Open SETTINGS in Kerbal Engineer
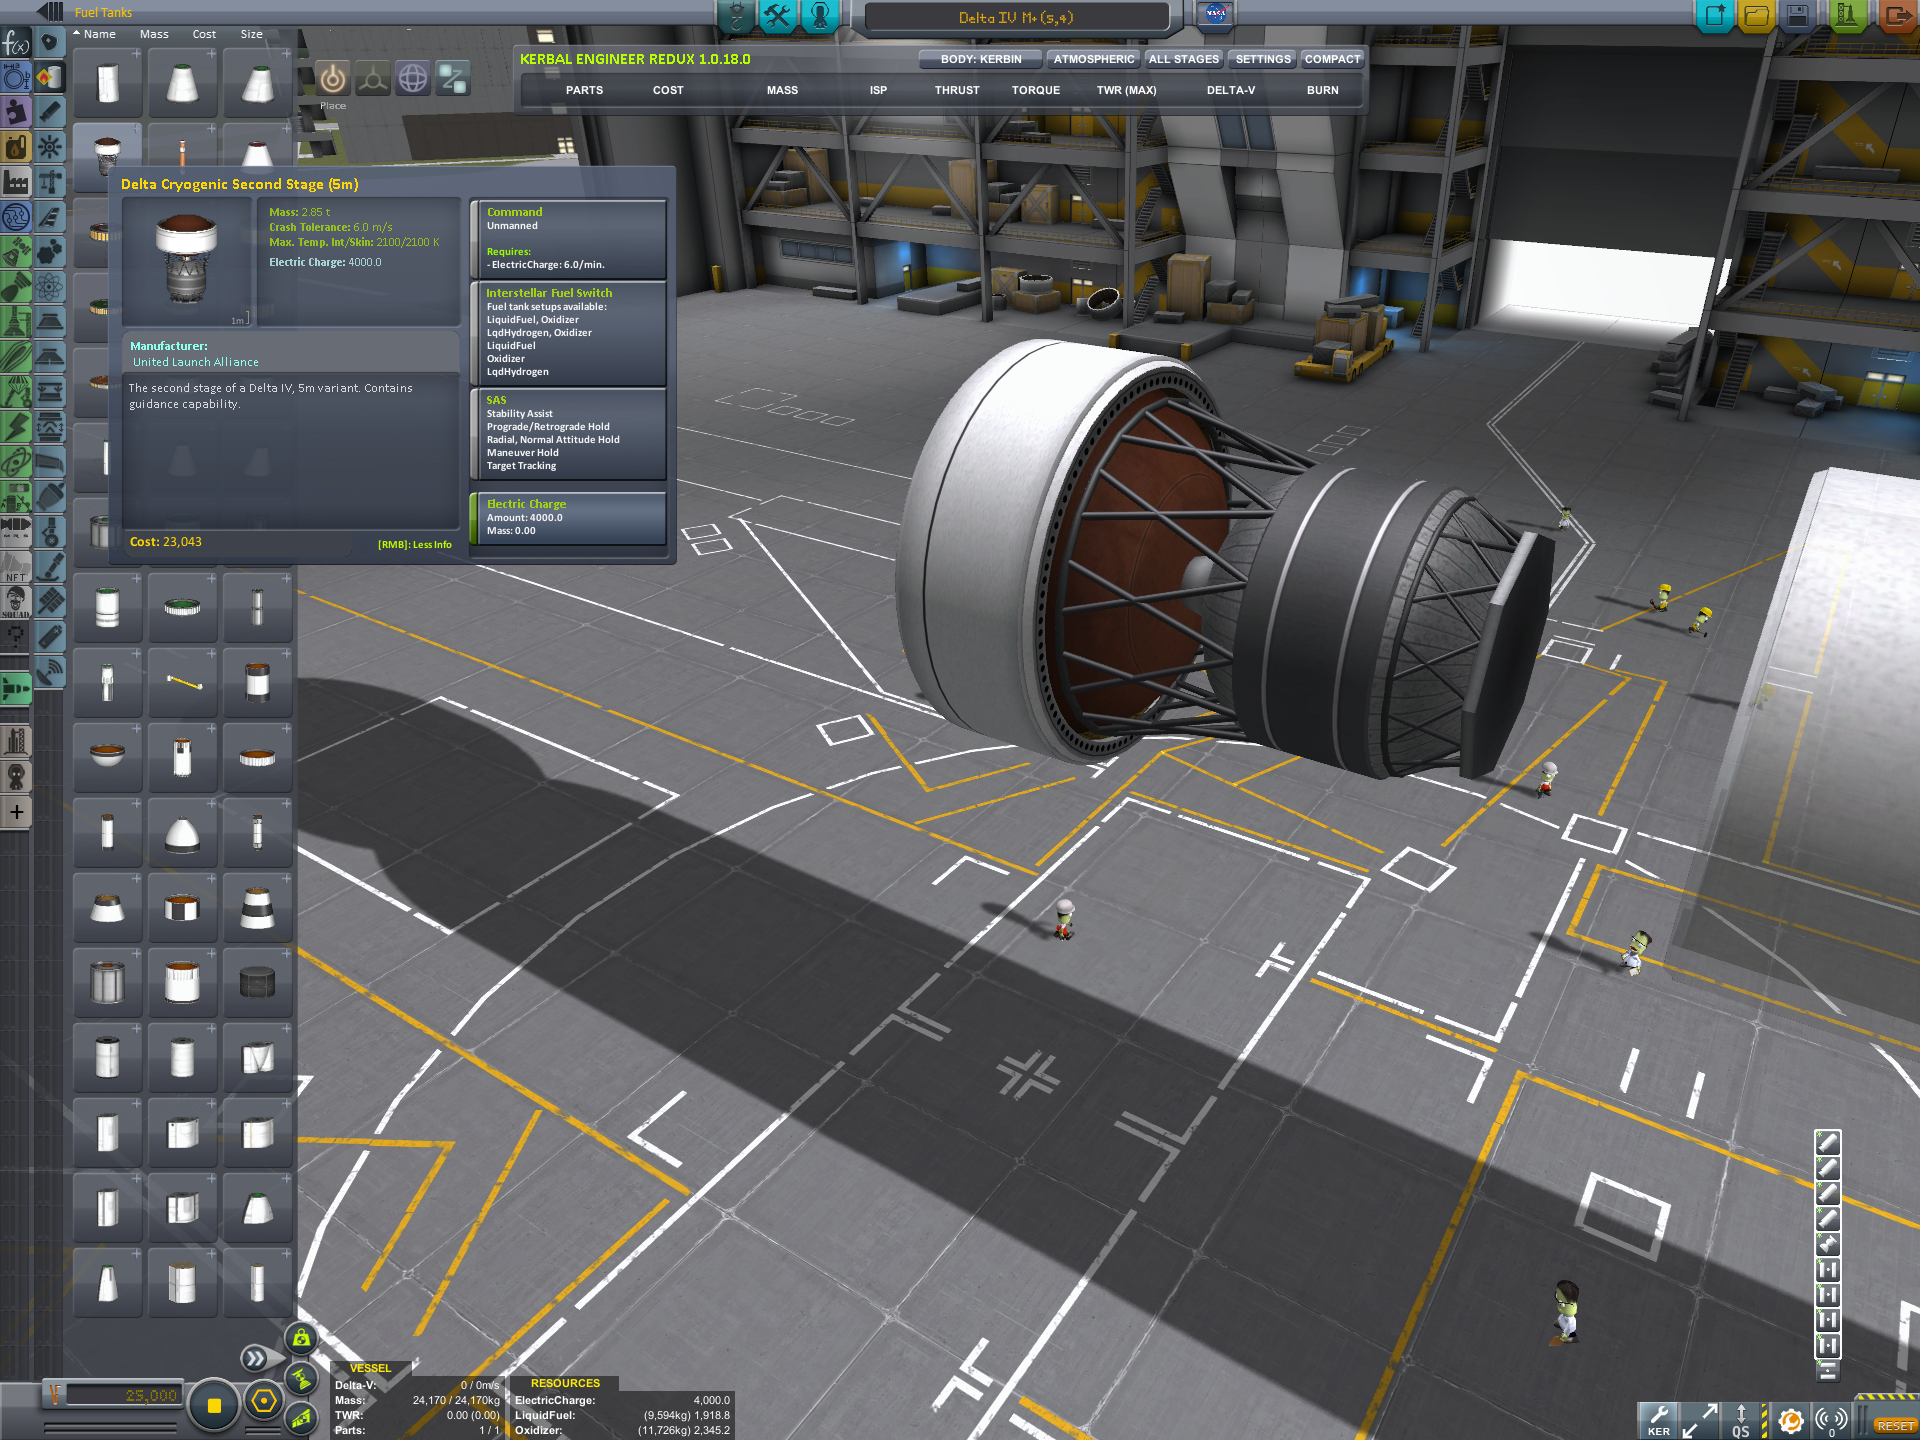Image resolution: width=1920 pixels, height=1440 pixels. point(1263,59)
